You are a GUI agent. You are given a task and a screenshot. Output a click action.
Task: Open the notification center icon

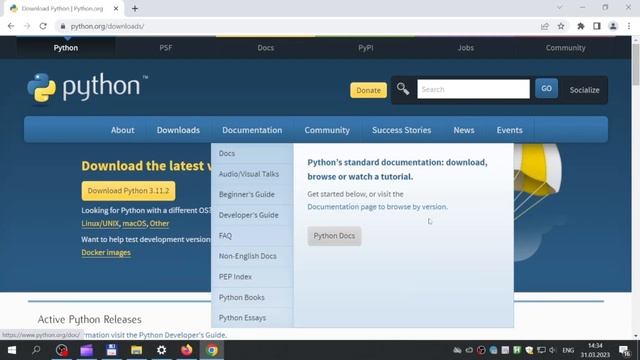click(x=624, y=350)
